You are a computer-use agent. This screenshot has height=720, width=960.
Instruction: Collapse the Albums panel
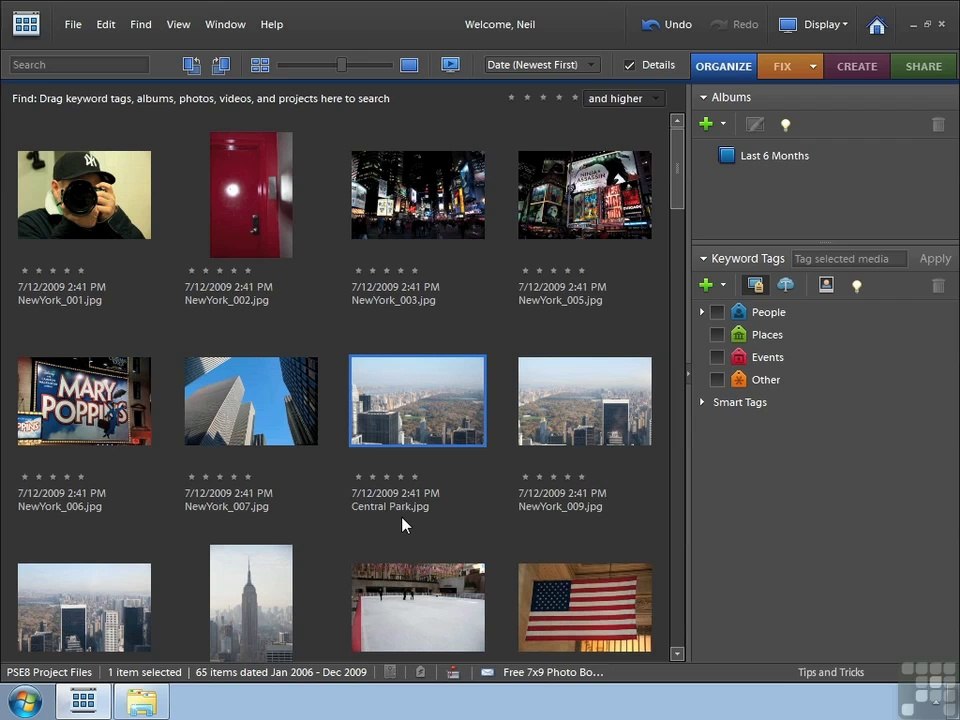click(703, 97)
